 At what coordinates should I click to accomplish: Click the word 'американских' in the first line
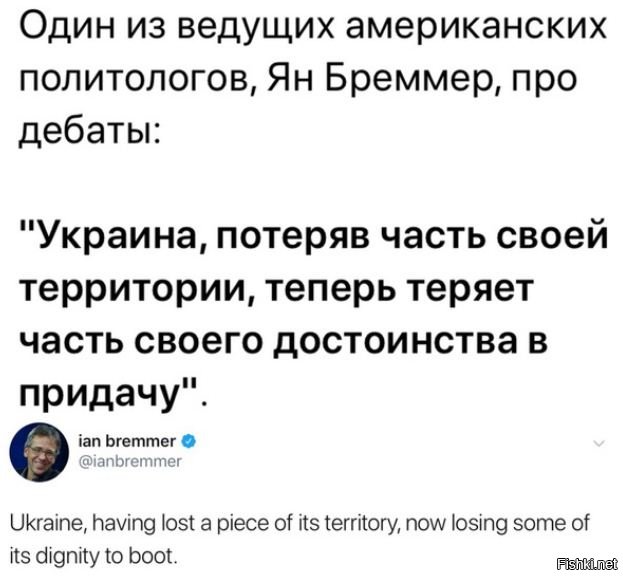(x=476, y=29)
